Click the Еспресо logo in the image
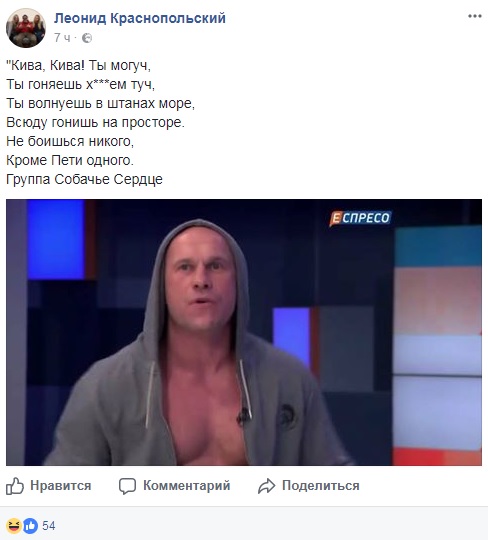This screenshot has height=540, width=488. [360, 218]
